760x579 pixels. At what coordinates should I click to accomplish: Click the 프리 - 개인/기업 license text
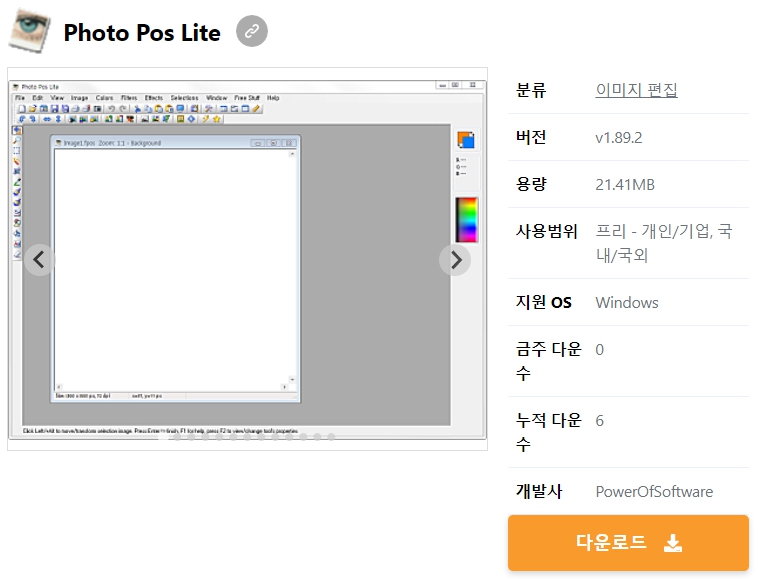click(664, 243)
